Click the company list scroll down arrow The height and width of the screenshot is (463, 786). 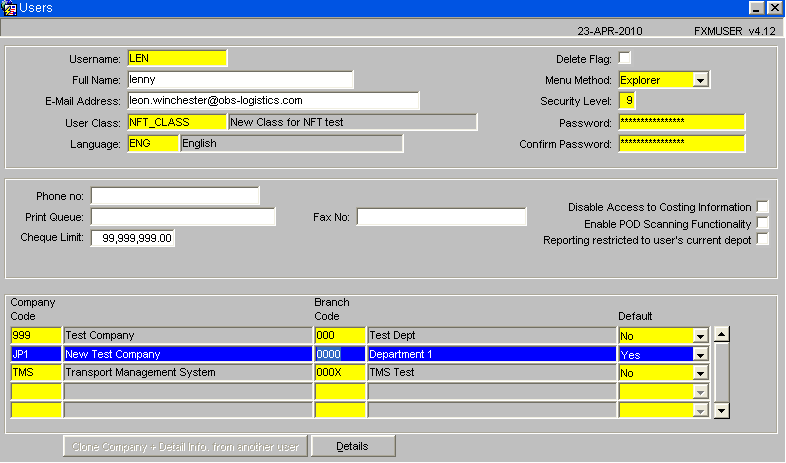(721, 411)
